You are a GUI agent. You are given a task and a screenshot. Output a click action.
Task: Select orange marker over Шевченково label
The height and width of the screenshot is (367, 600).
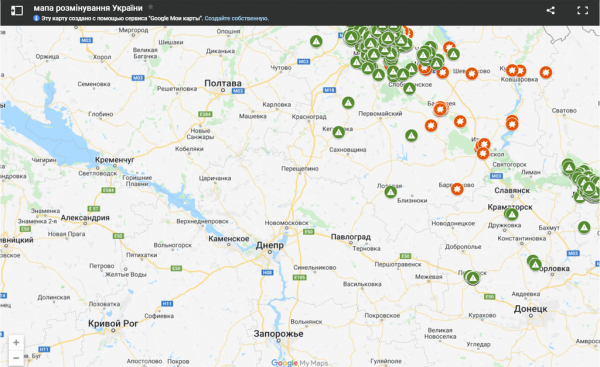point(472,73)
